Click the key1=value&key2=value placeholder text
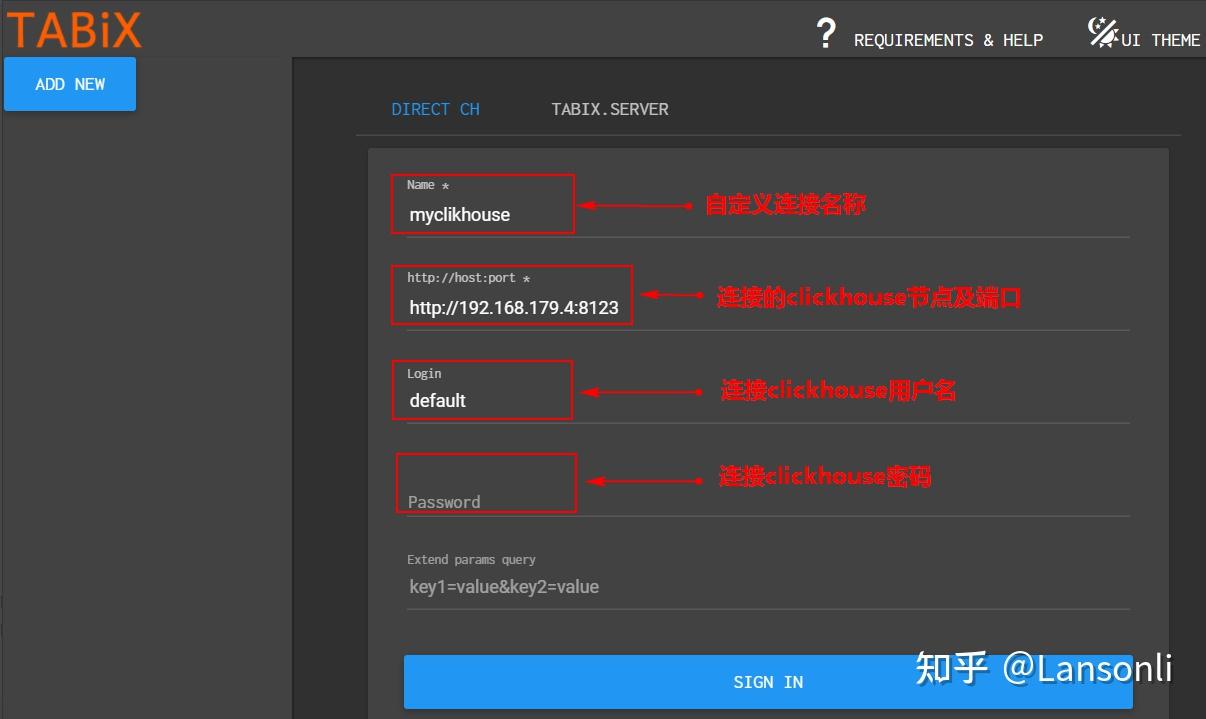The width and height of the screenshot is (1206, 719). (x=503, y=586)
